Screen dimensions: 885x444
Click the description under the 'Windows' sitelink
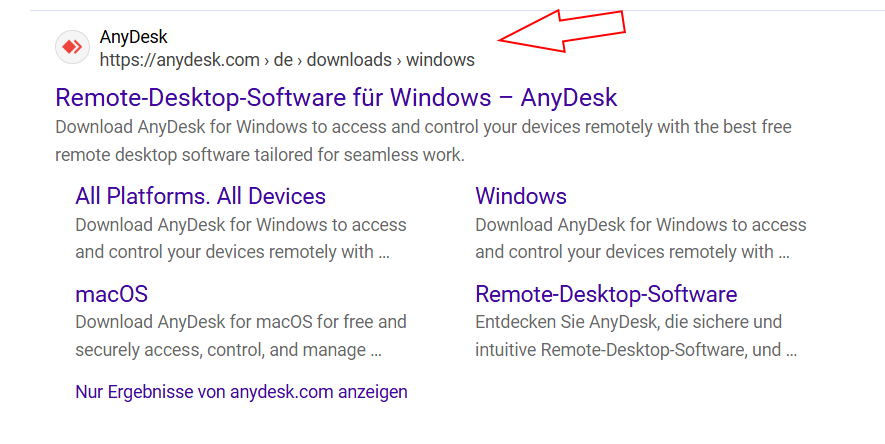tap(640, 238)
